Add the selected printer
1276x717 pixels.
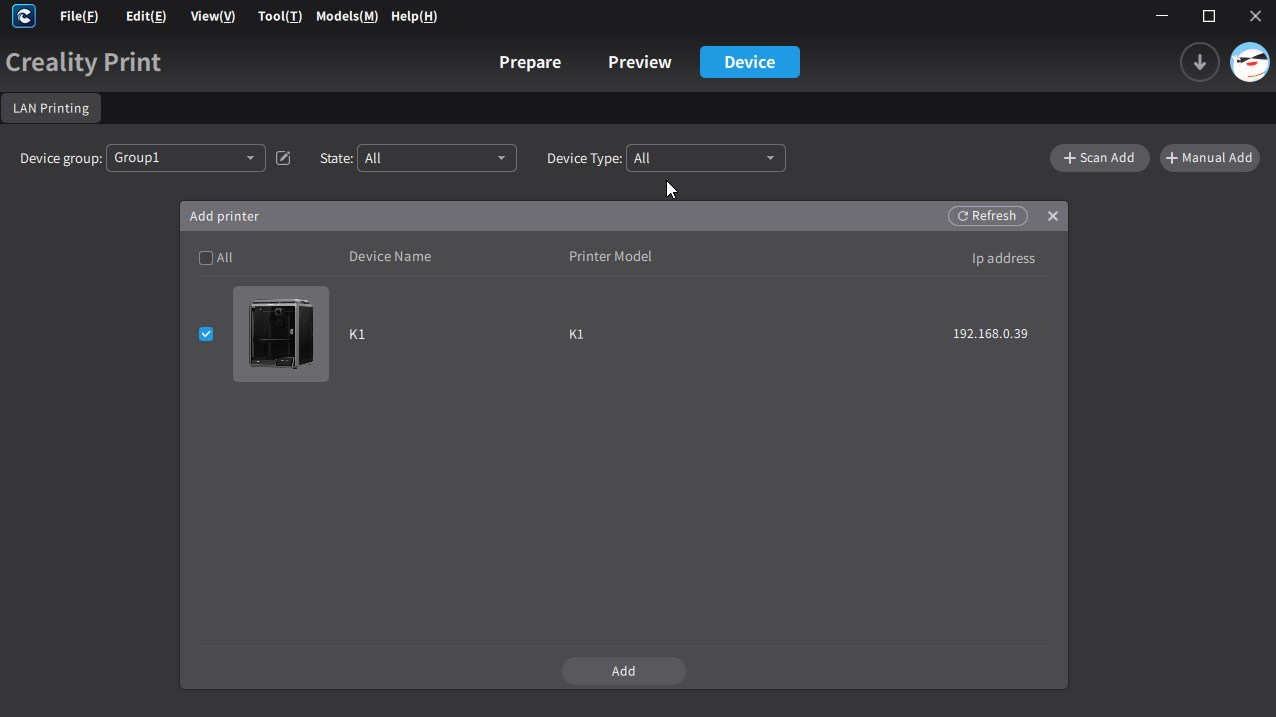[623, 671]
